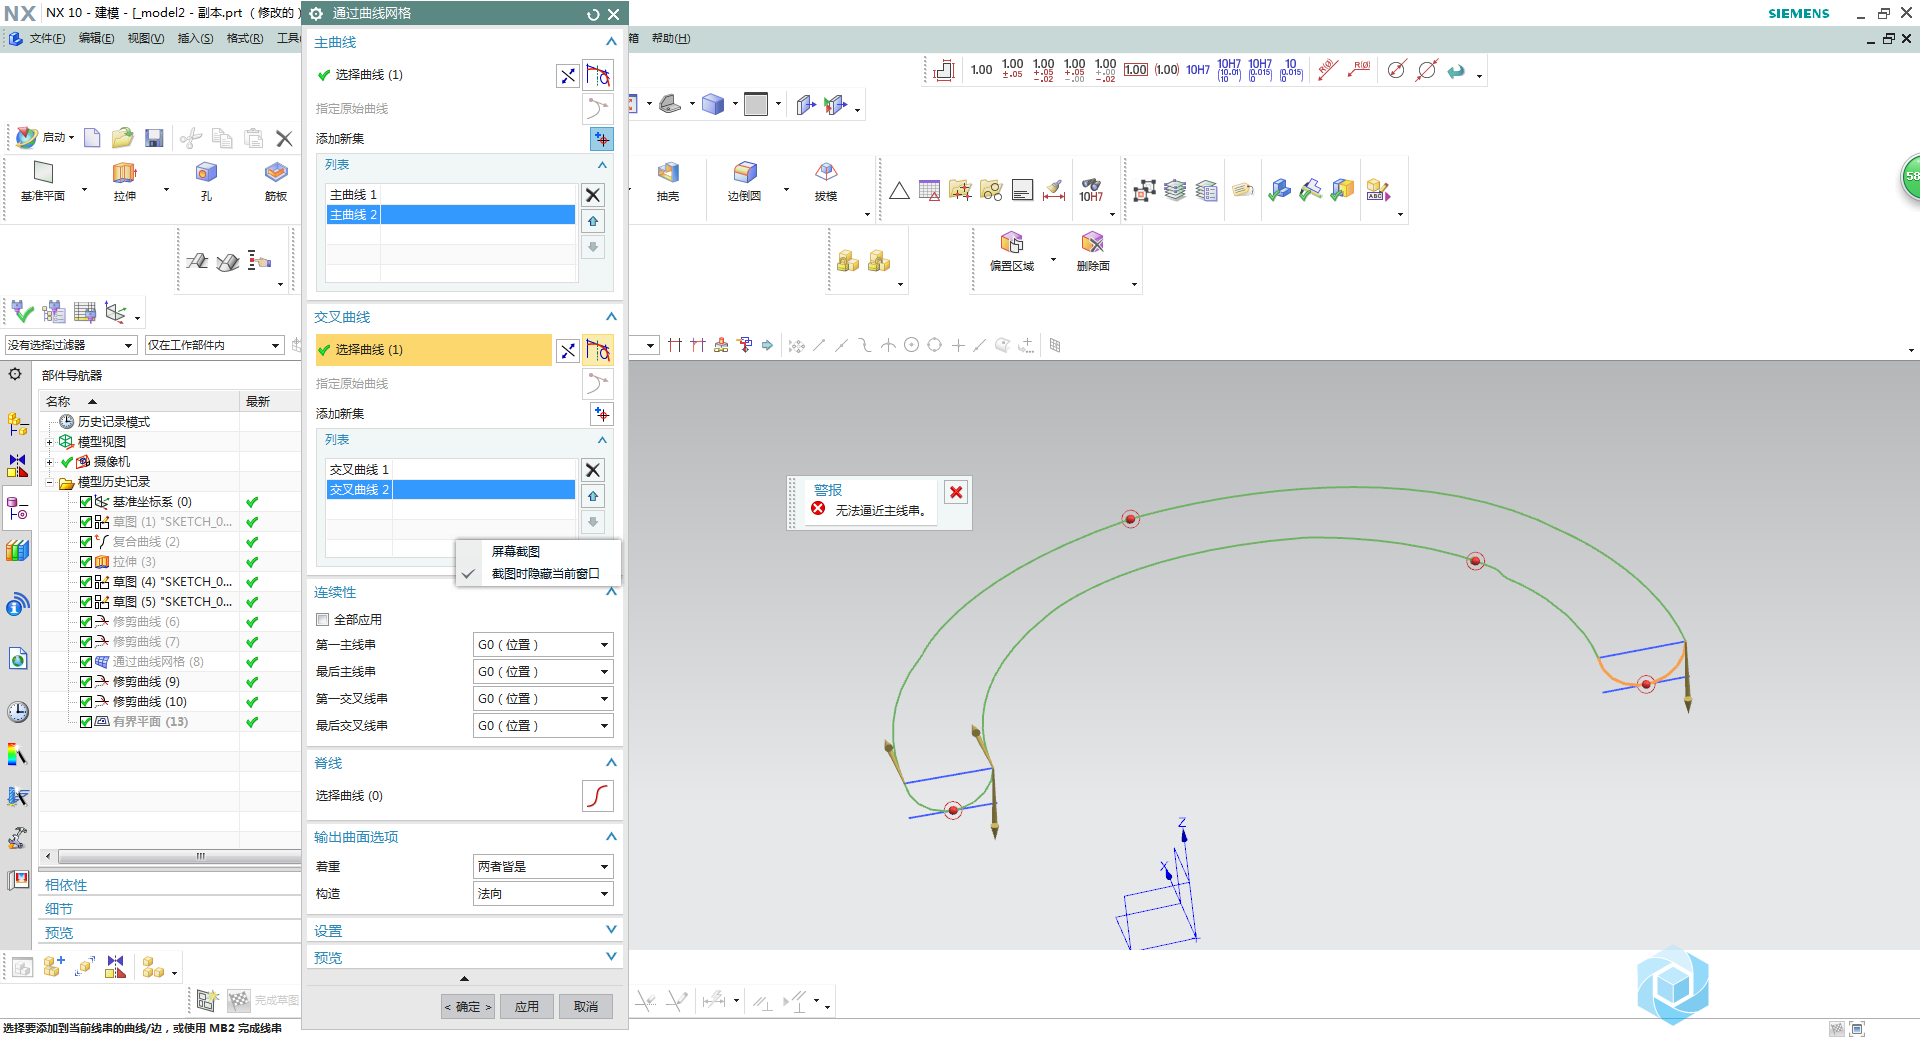The width and height of the screenshot is (1920, 1039).
Task: Click the 抽壳 shell tool
Action: coord(668,181)
